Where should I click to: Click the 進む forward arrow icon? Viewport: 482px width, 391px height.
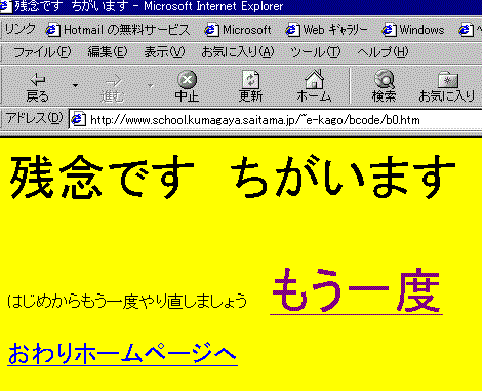113,80
